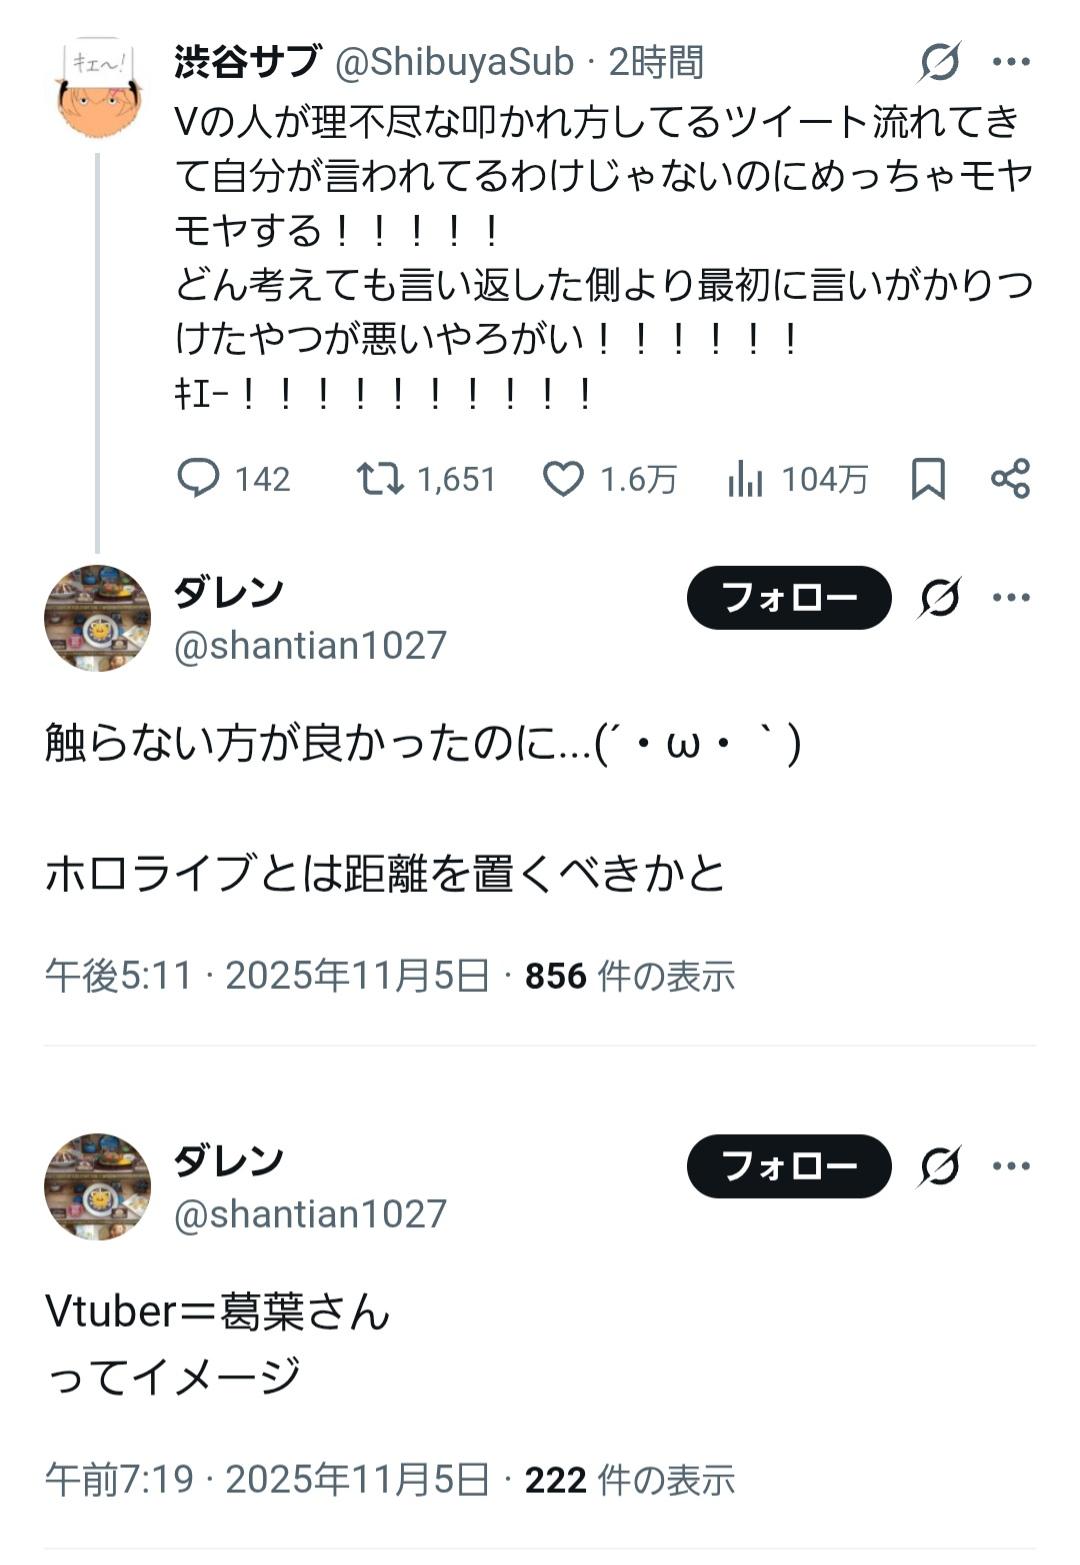Viewport: 1080px width, 1565px height.
Task: View analytics for the 渋谷サブ tweet
Action: [x=745, y=479]
